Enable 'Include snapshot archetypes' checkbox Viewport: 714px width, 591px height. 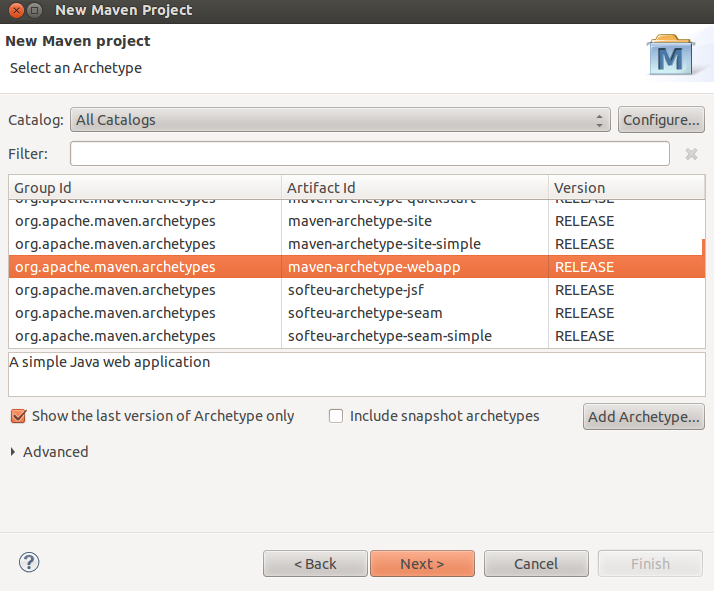pyautogui.click(x=336, y=416)
